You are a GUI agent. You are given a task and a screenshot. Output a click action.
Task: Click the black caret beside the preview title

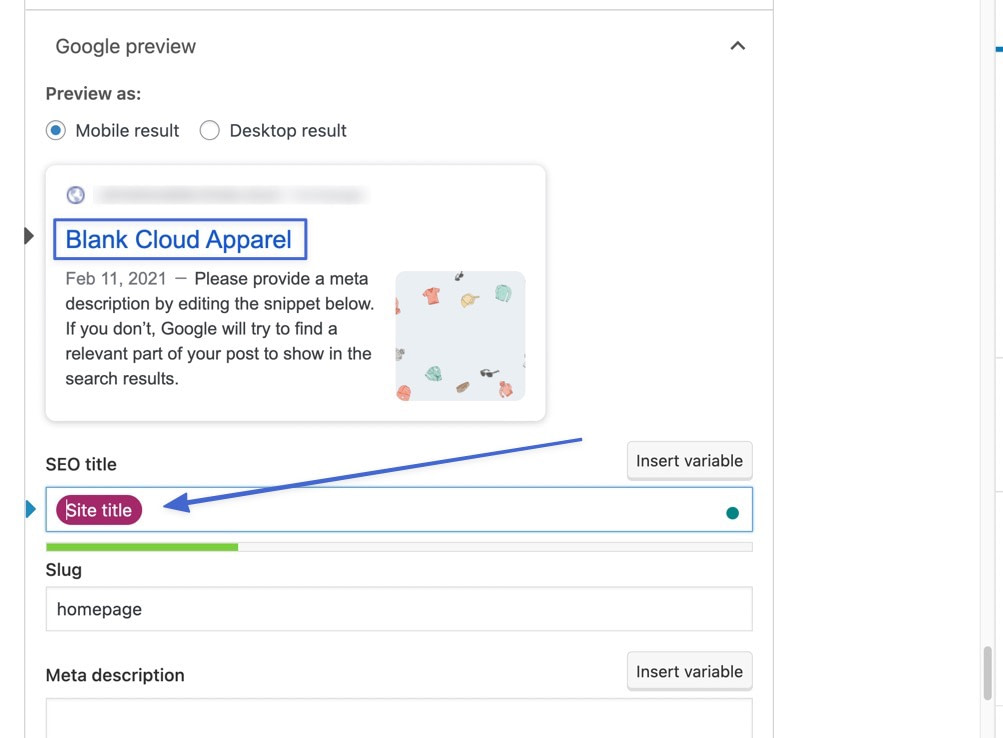tap(29, 236)
